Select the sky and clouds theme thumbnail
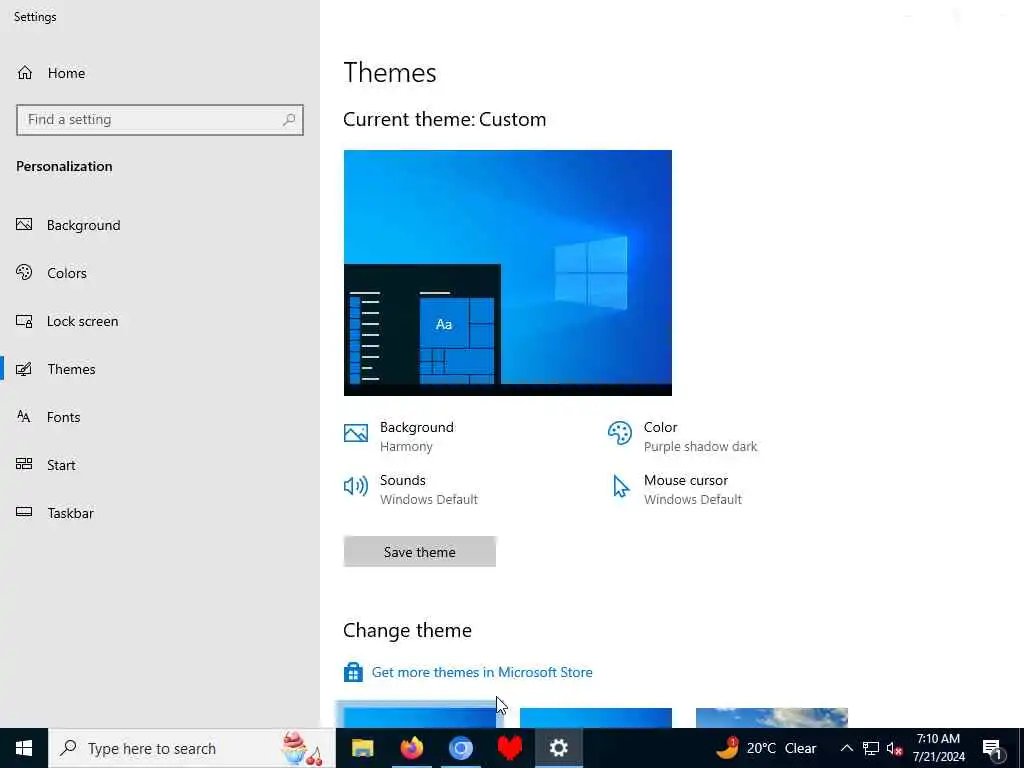1024x768 pixels. pyautogui.click(x=772, y=718)
